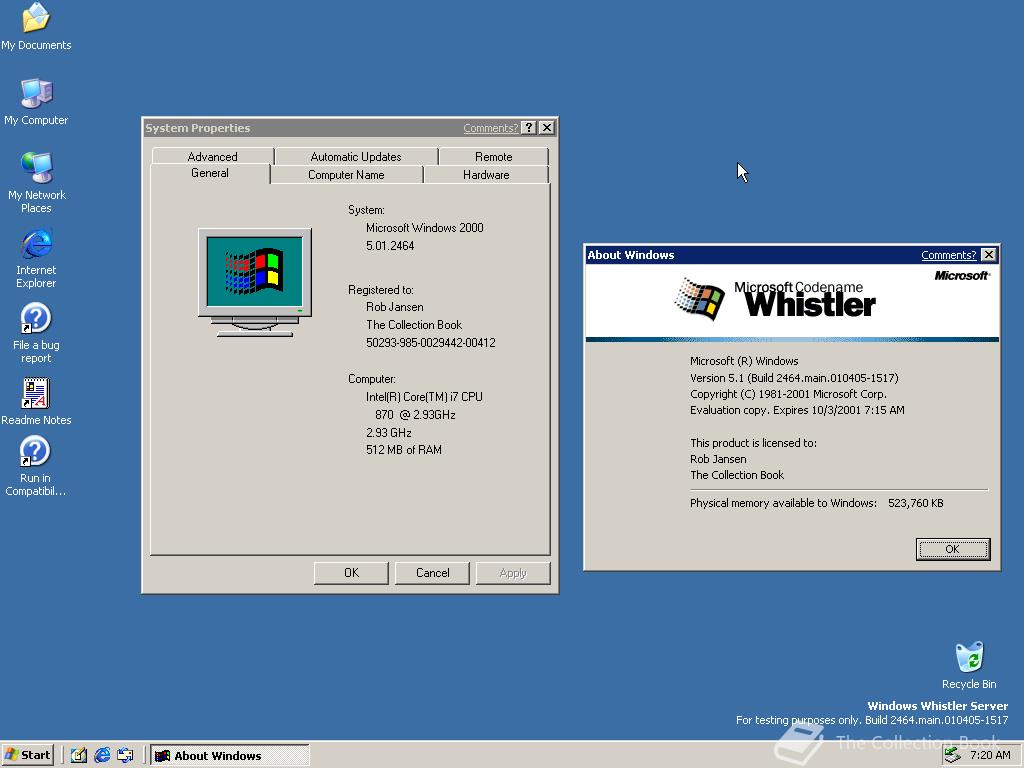Click The Collection Book in About Windows
The width and height of the screenshot is (1024, 768).
click(x=737, y=475)
